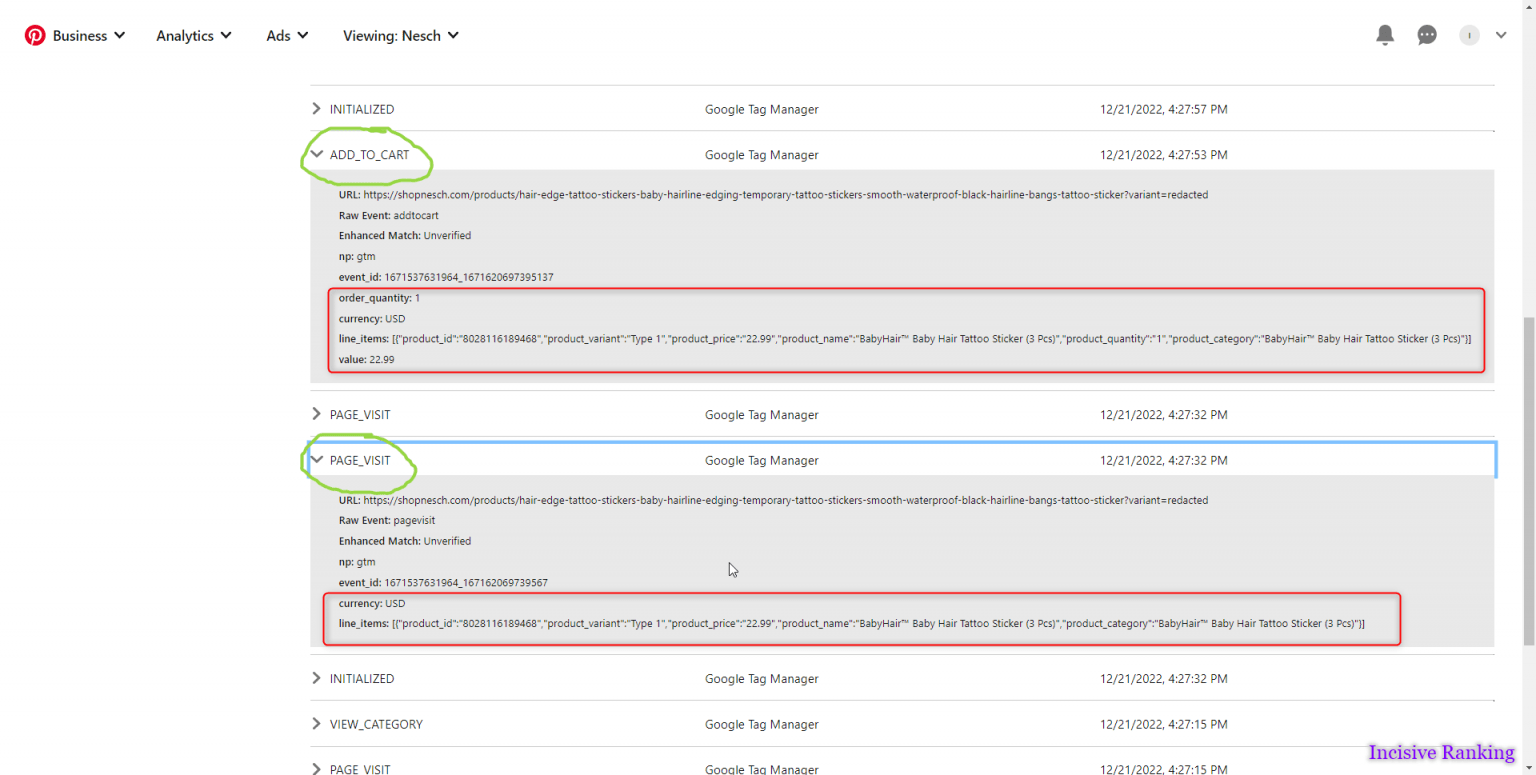Expand the collapsed PAGE_VISIT event arrow
The height and width of the screenshot is (775, 1536).
(x=316, y=414)
